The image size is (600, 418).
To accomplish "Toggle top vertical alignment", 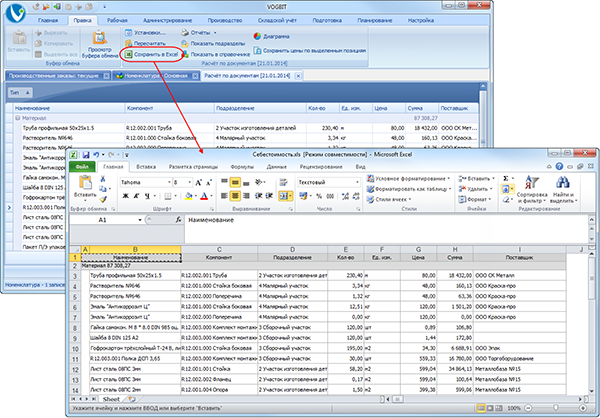I will tap(224, 182).
